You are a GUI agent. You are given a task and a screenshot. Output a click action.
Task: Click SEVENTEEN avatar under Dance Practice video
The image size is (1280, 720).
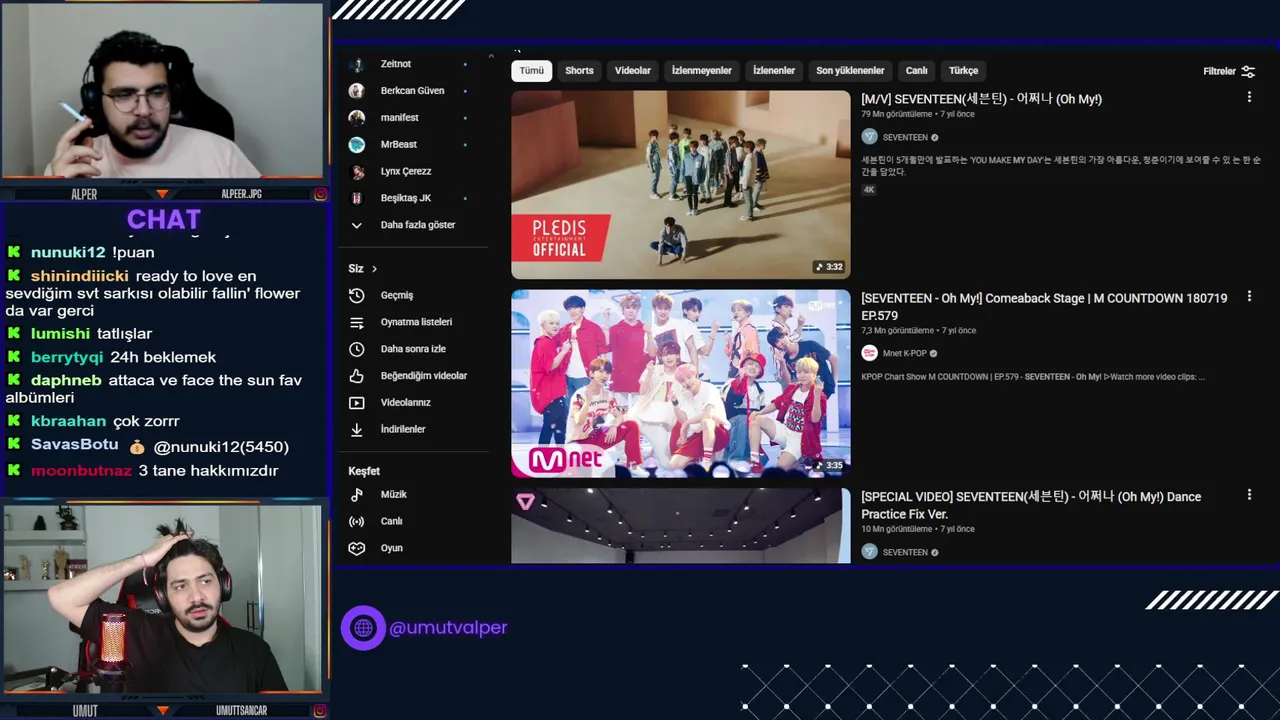869,552
